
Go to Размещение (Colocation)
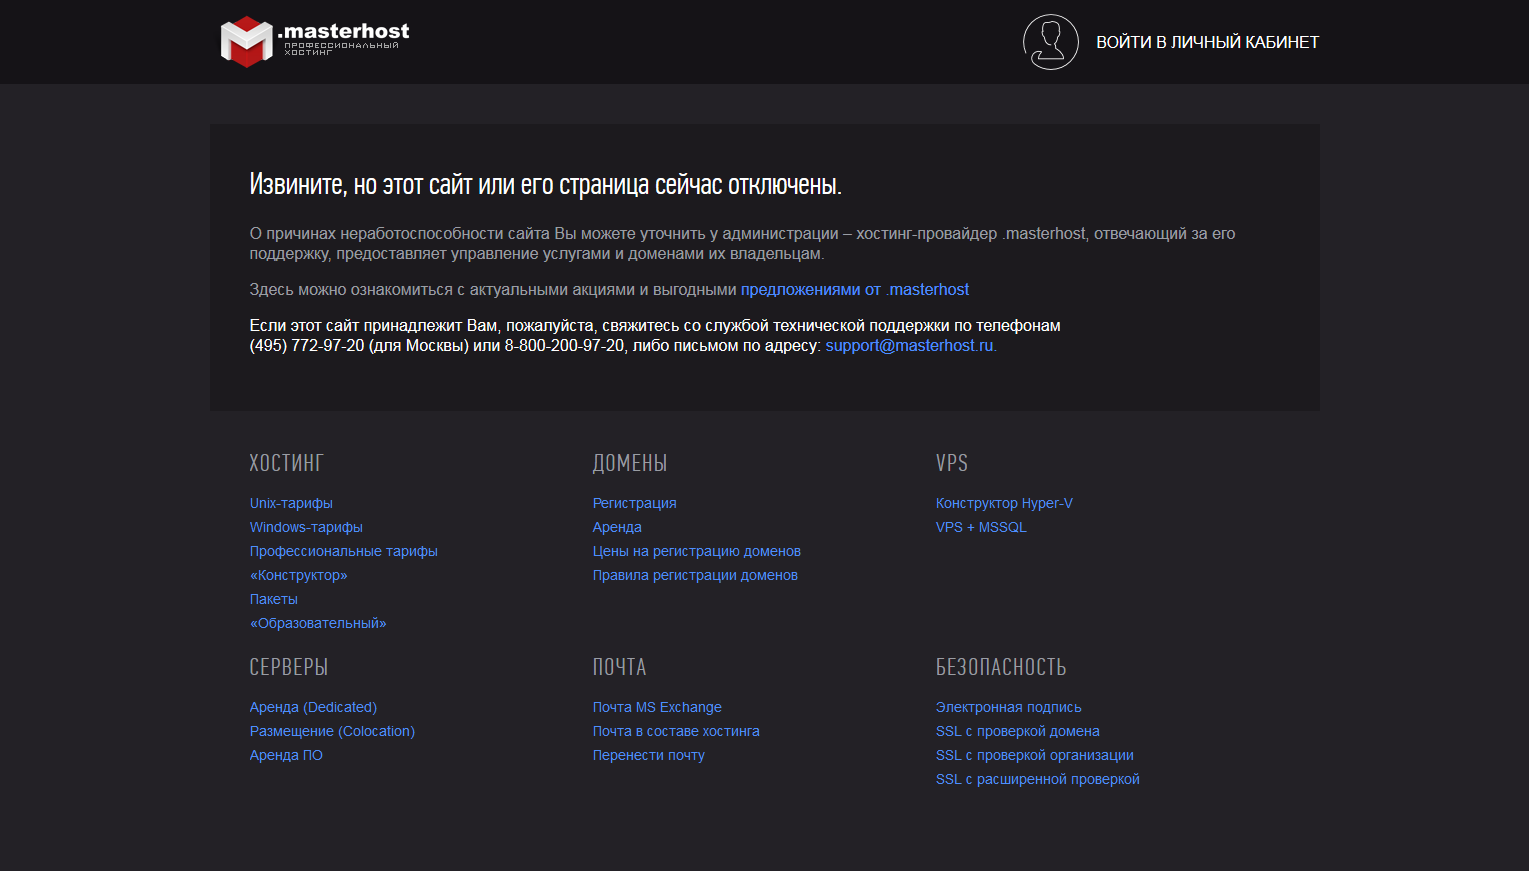pyautogui.click(x=332, y=731)
